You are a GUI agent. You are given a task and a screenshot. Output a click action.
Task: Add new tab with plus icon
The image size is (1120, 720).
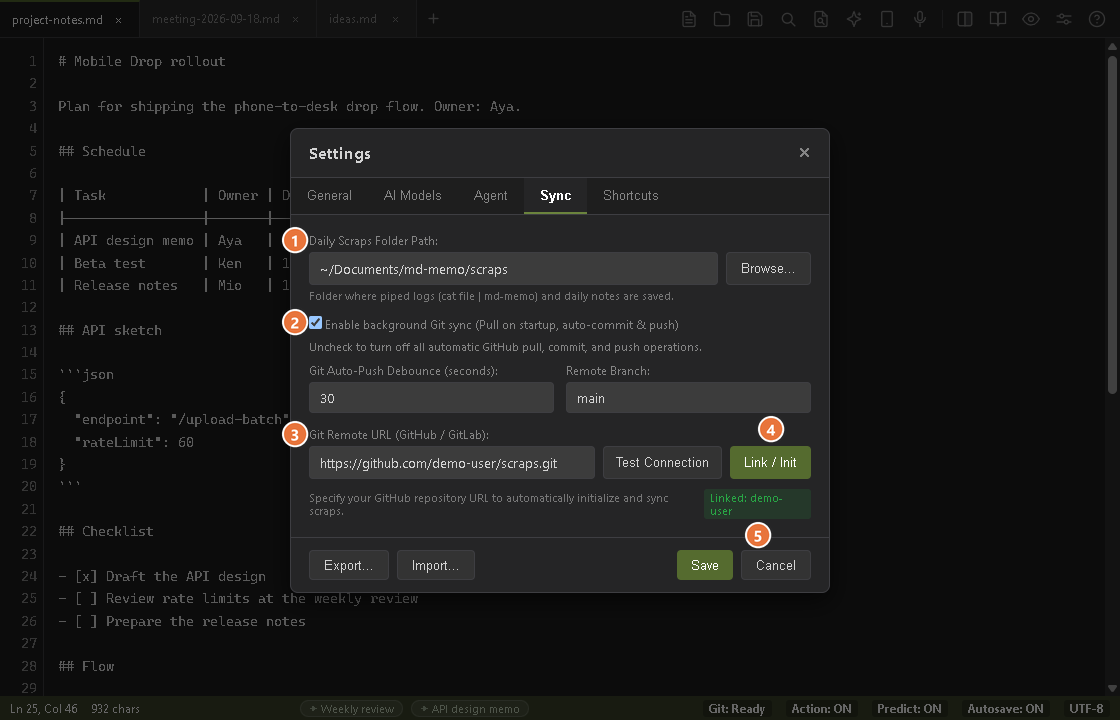pos(434,19)
